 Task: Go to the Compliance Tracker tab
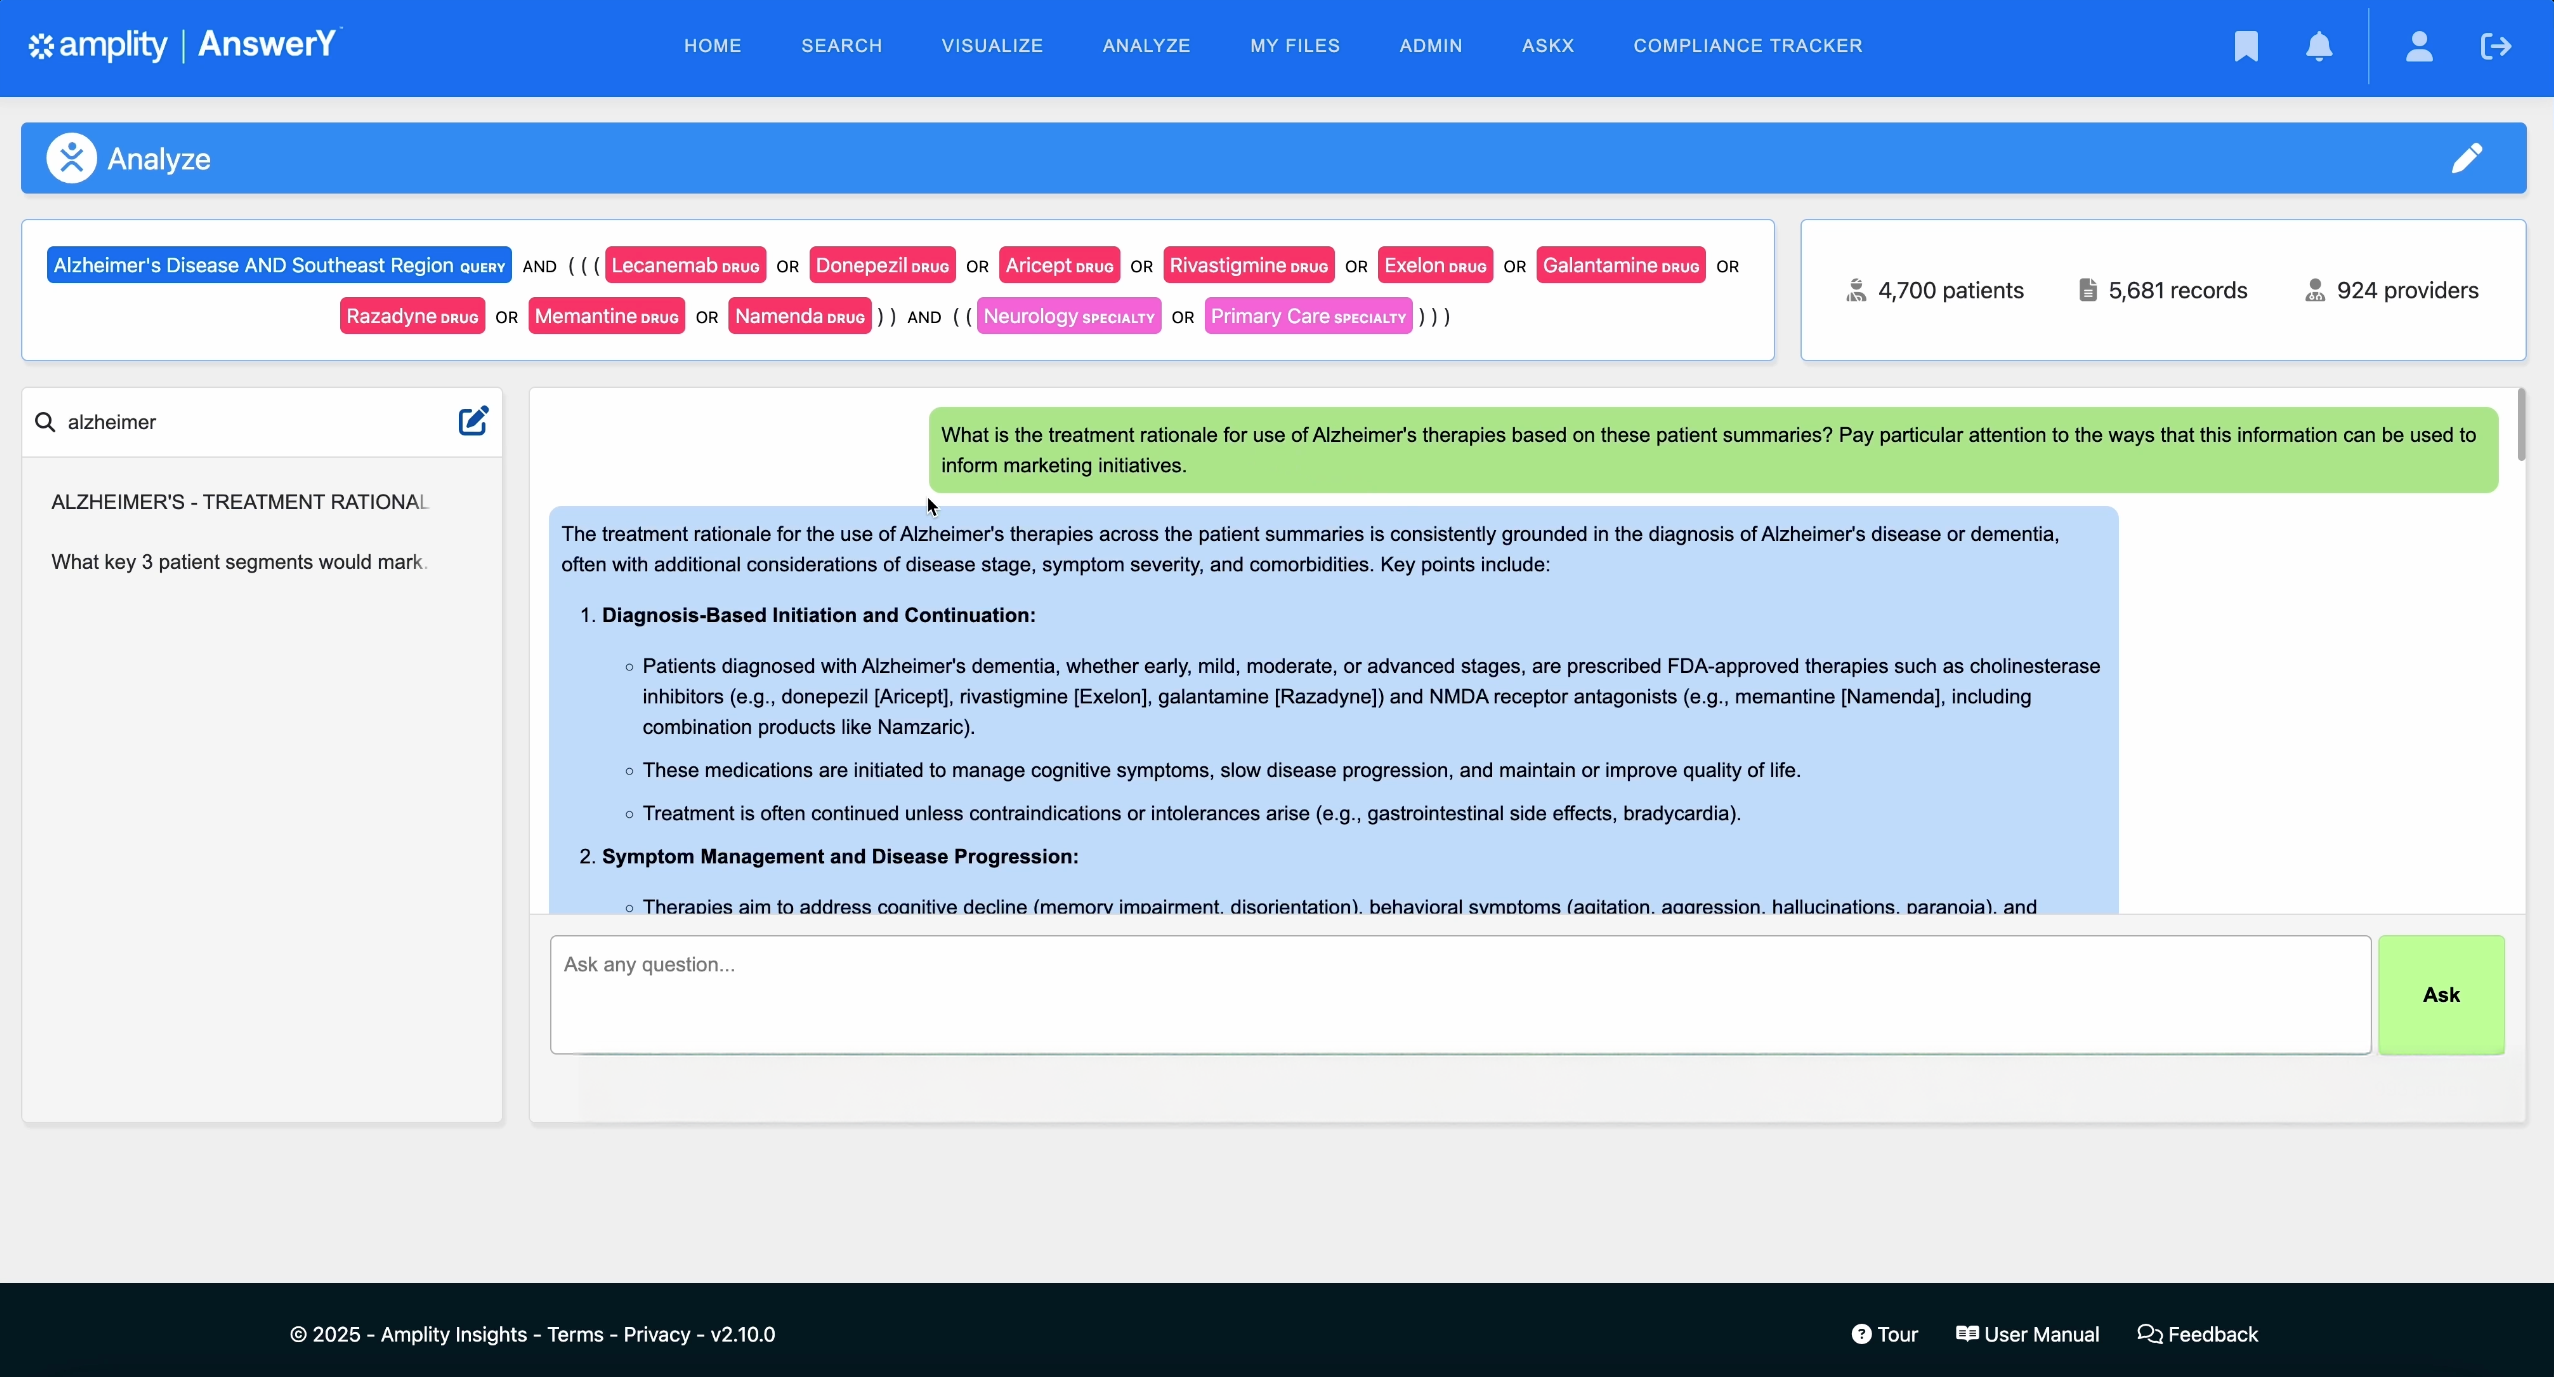coord(1747,46)
